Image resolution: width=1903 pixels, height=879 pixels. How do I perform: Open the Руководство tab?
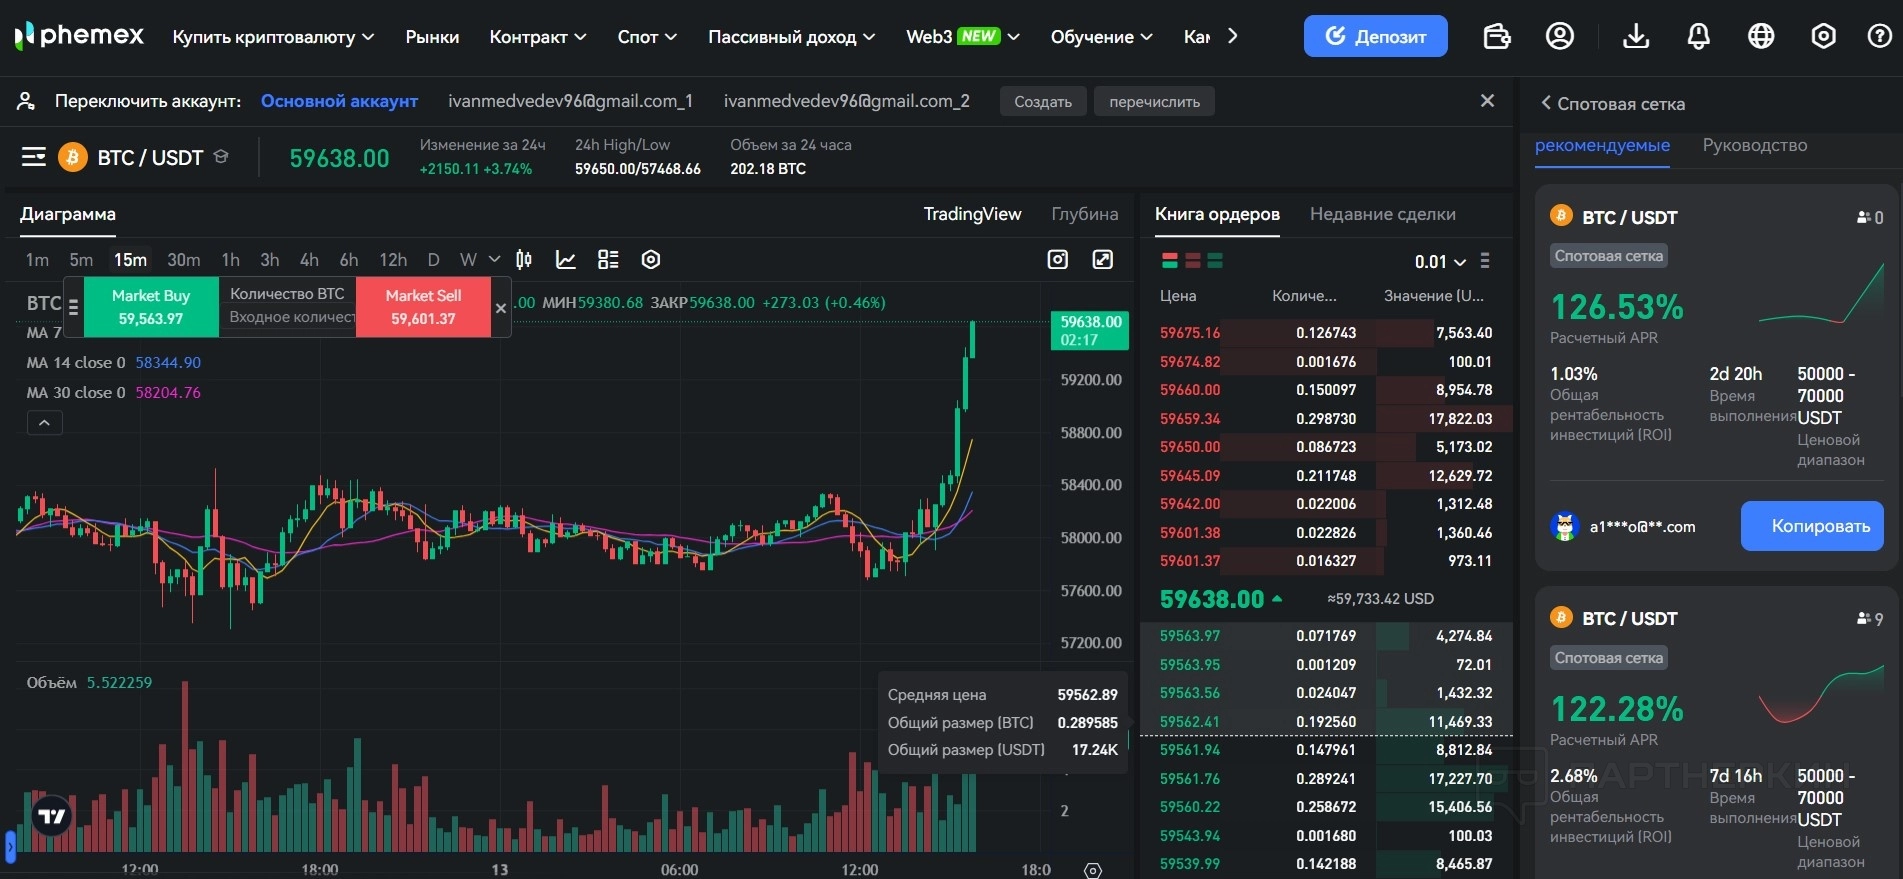pyautogui.click(x=1755, y=145)
